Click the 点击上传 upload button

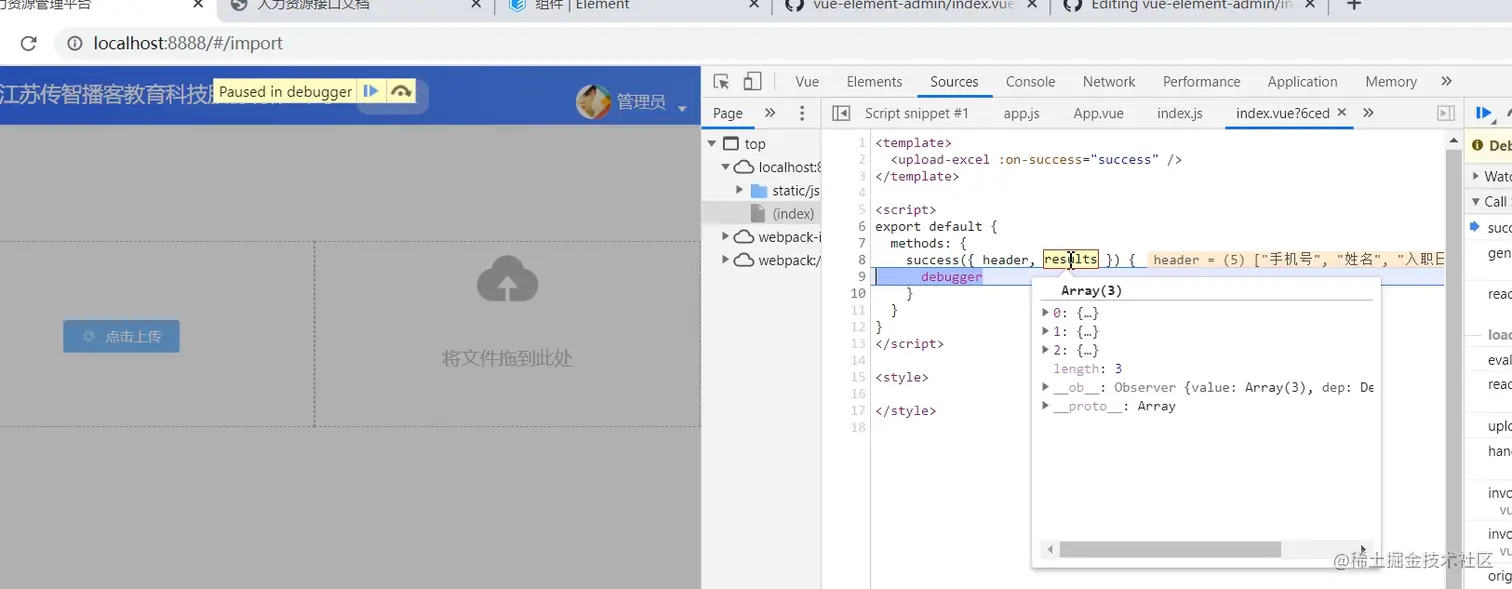[x=121, y=336]
